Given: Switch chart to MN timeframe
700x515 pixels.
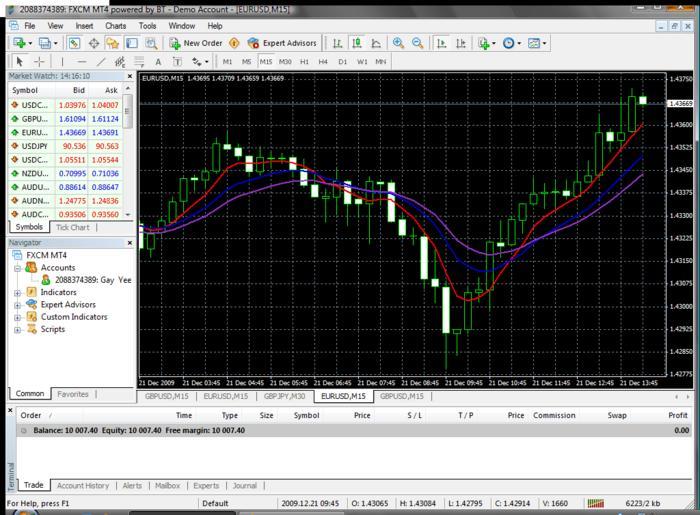Looking at the screenshot, I should point(381,62).
